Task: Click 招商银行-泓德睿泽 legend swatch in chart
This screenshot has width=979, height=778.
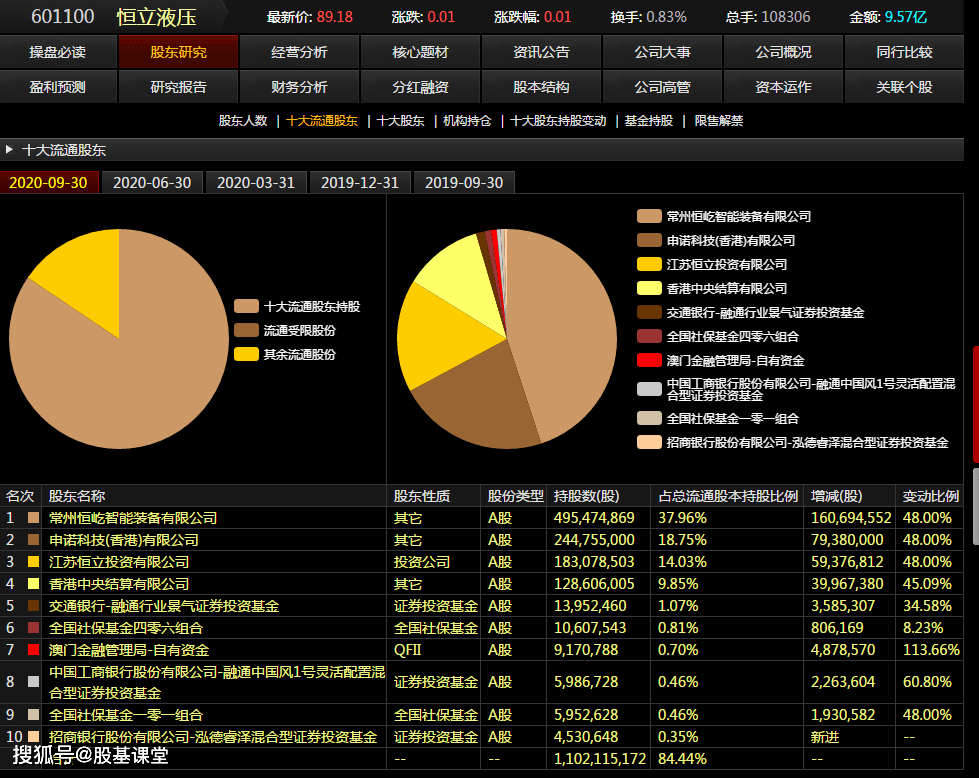Action: (x=649, y=442)
